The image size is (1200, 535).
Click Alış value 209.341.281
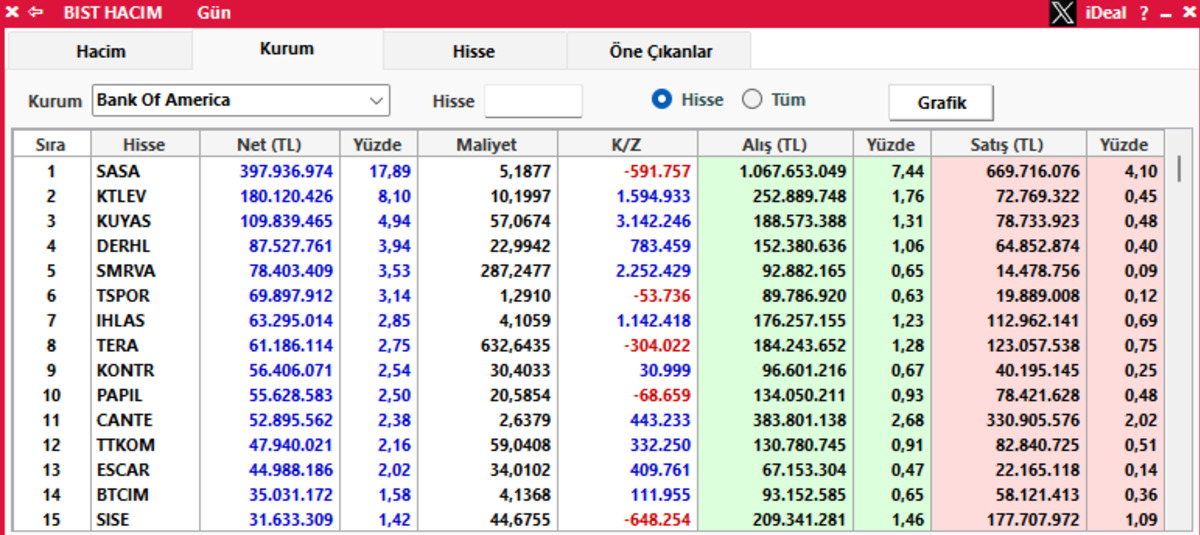799,520
